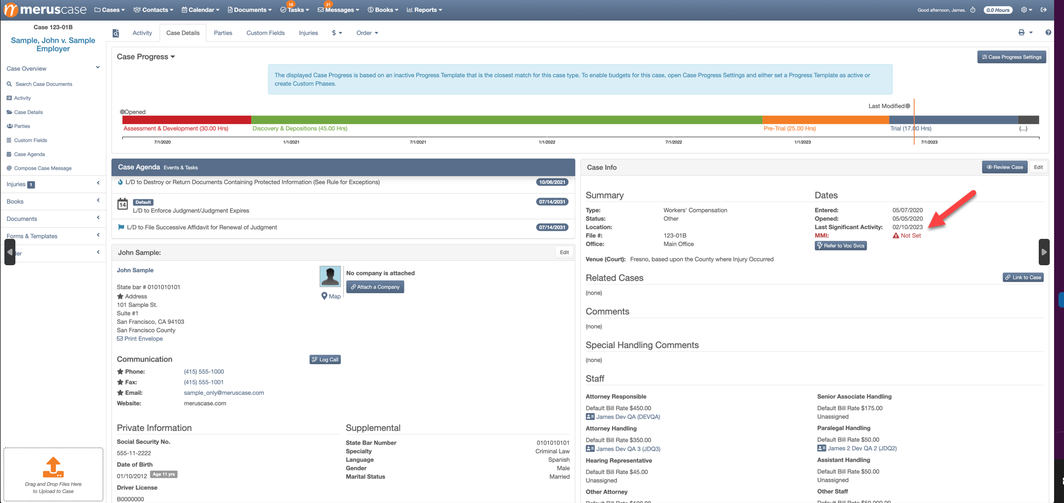Click the printer icon

point(1021,33)
